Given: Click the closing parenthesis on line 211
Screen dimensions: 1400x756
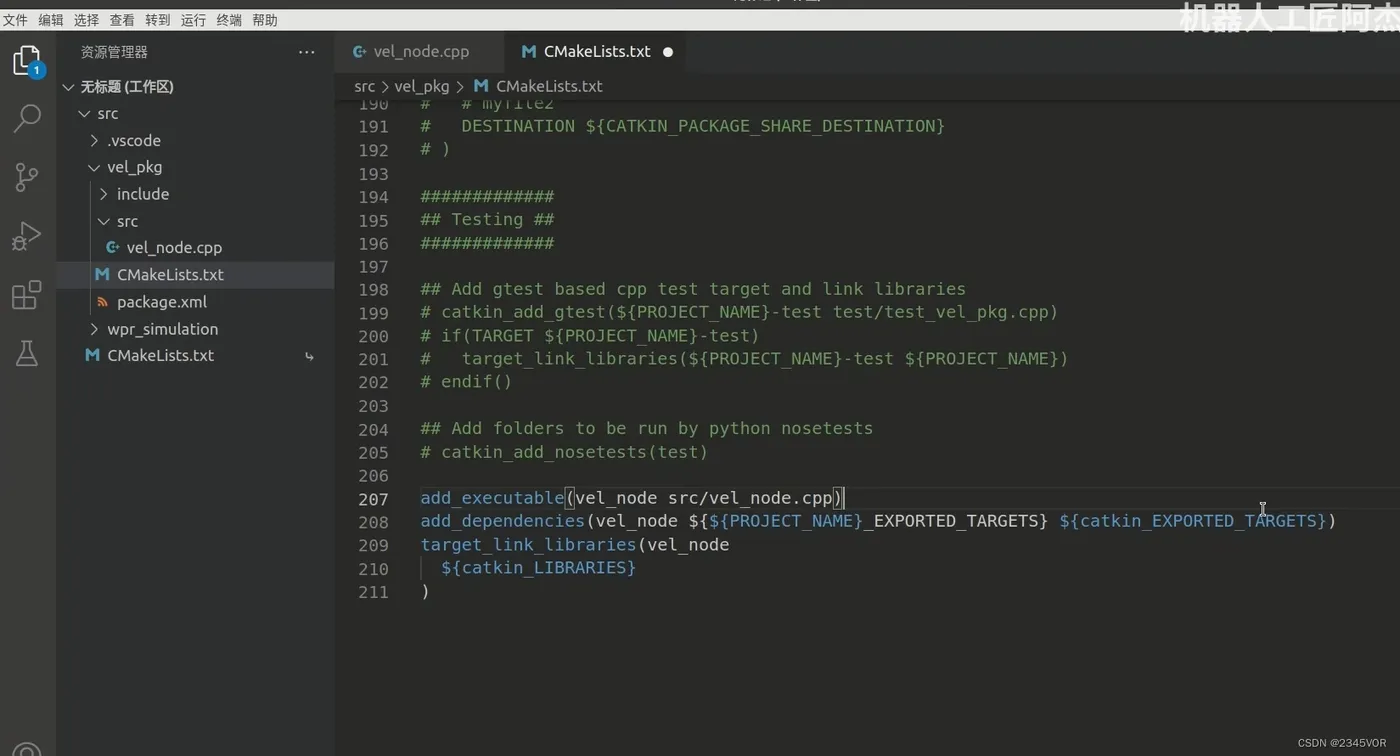Looking at the screenshot, I should 425,592.
